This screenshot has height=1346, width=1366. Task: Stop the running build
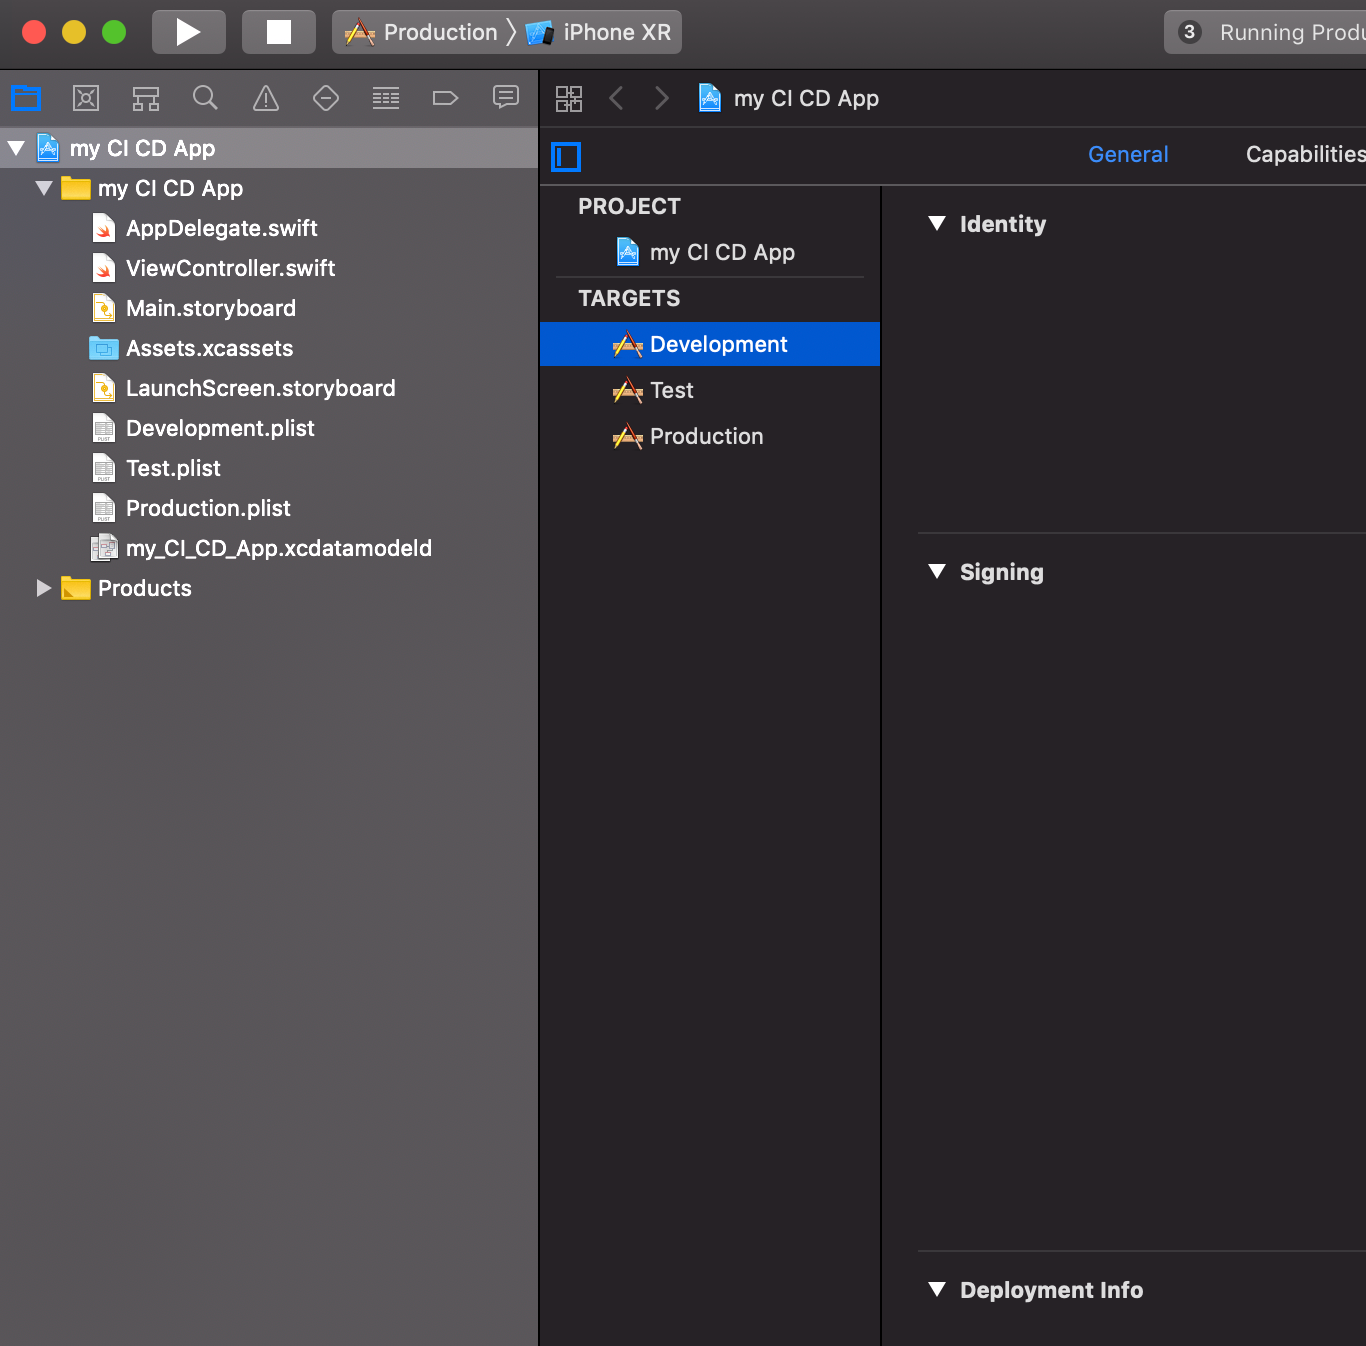click(x=279, y=32)
